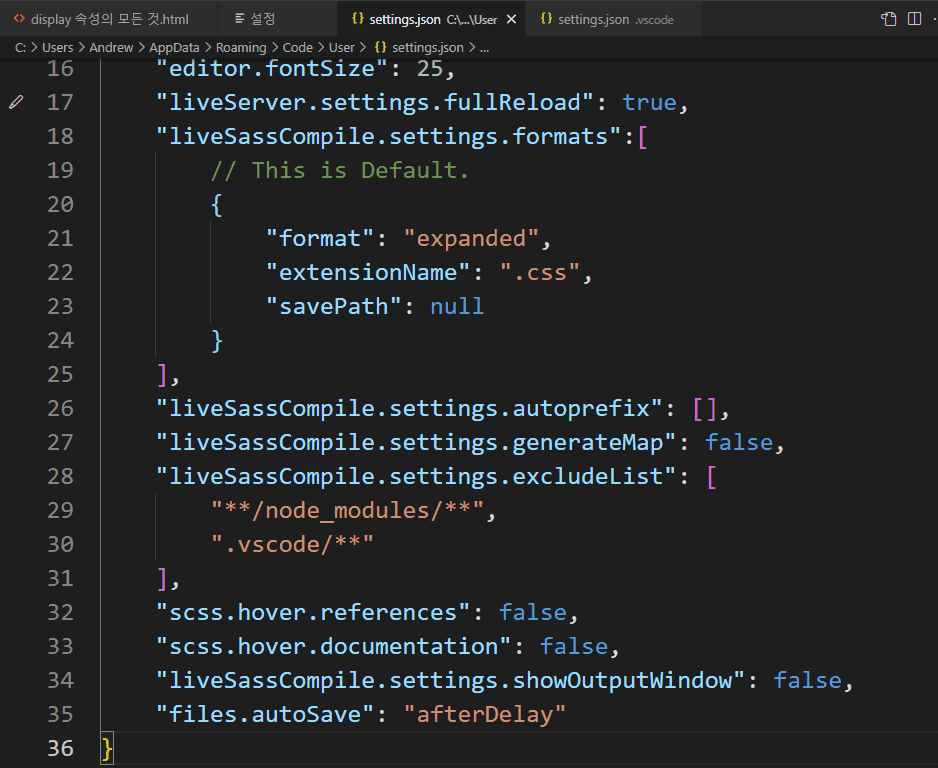This screenshot has width=938, height=768.
Task: Open the User breadcrumb folder
Action: point(342,48)
